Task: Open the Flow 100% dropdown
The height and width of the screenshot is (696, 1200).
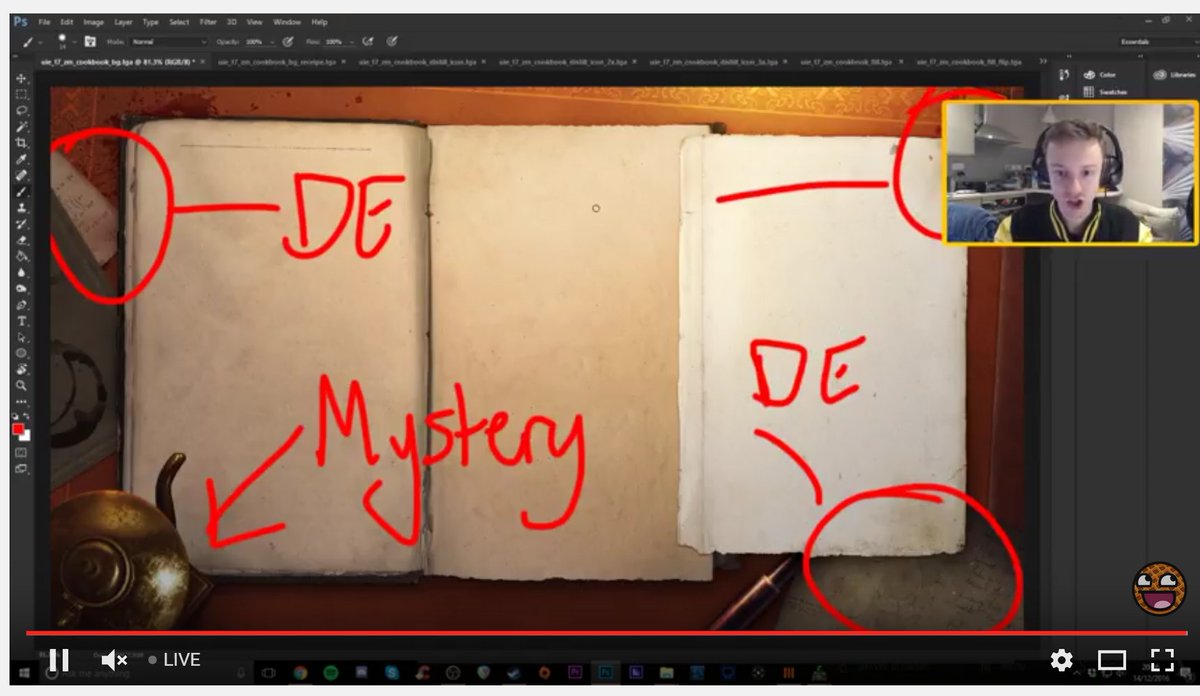Action: click(x=337, y=42)
